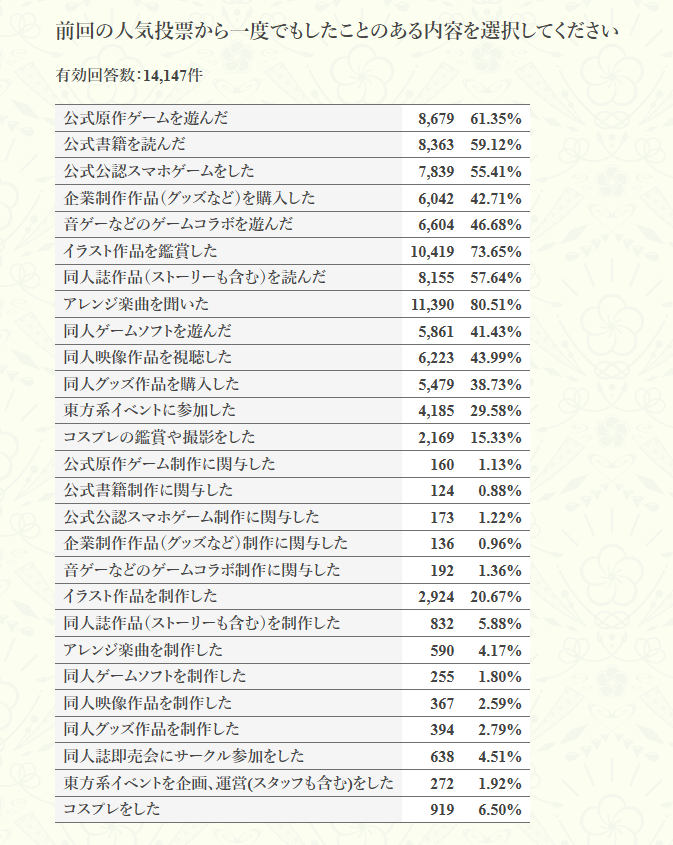Click the コスプレをした row label
Viewport: 673px width, 845px height.
(x=111, y=808)
